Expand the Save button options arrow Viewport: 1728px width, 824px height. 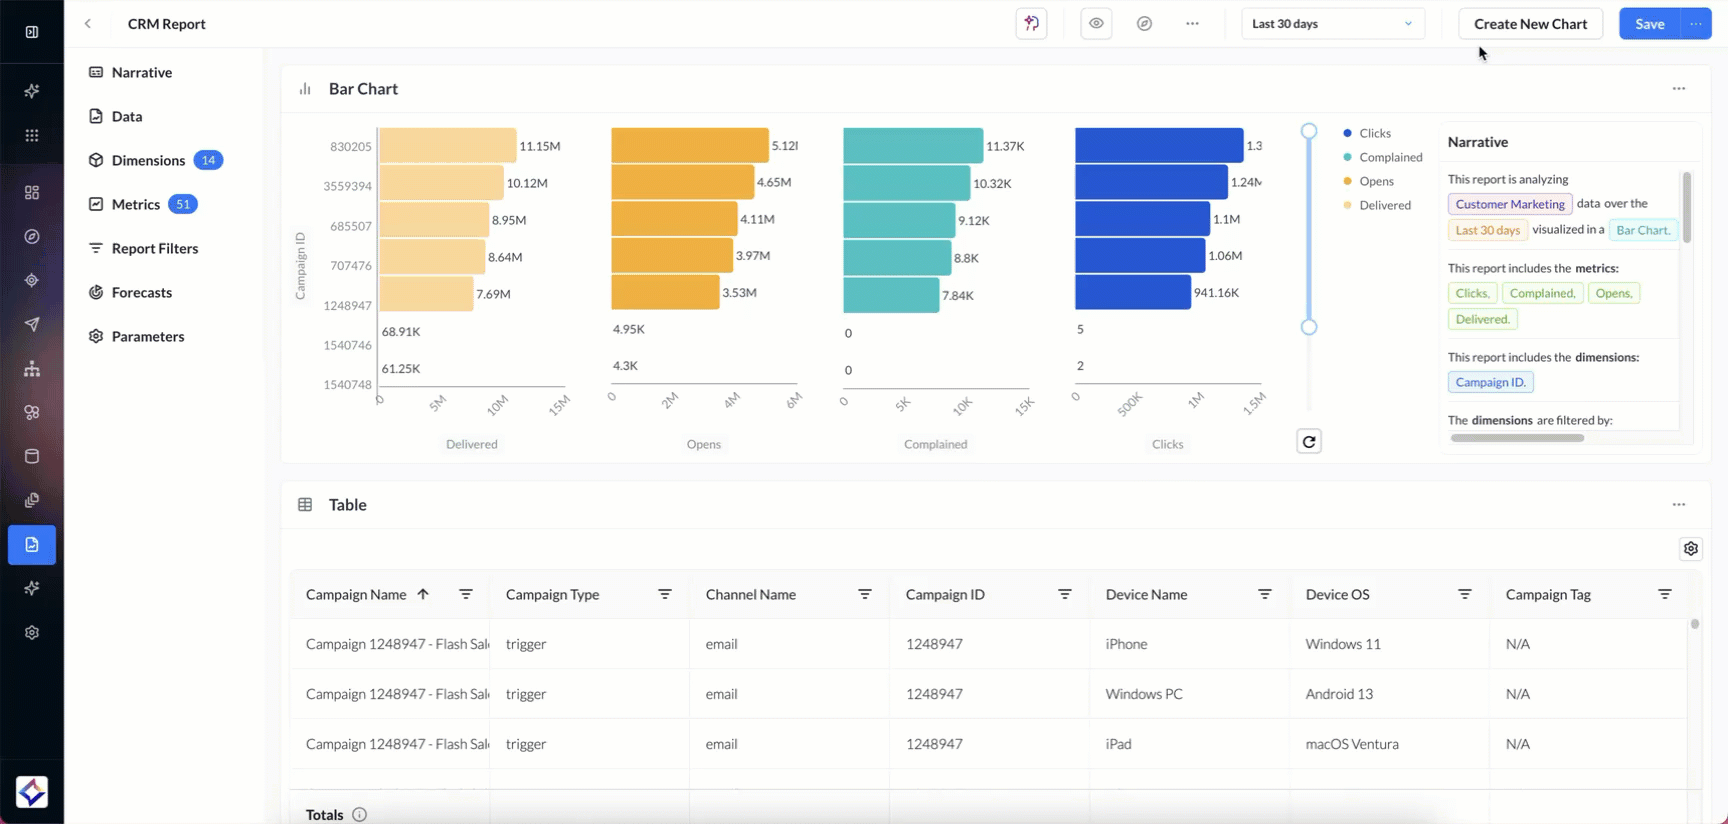(x=1696, y=24)
